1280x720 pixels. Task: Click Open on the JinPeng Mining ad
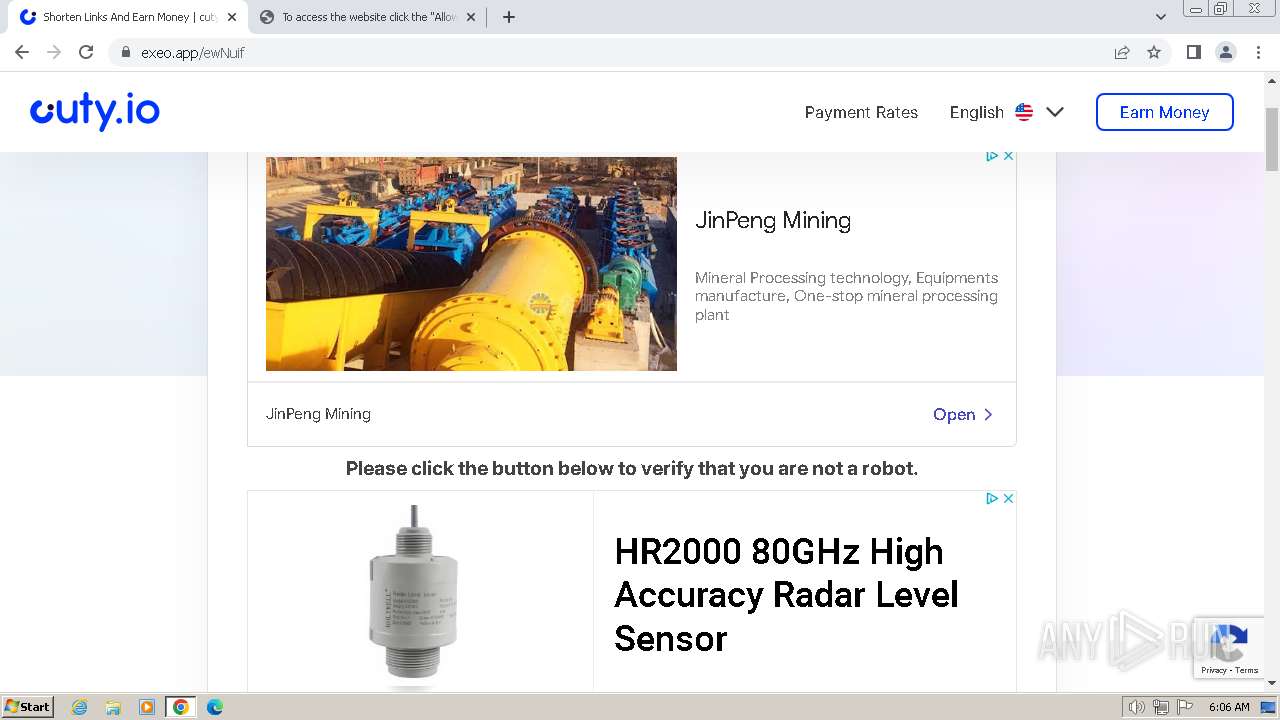tap(963, 414)
